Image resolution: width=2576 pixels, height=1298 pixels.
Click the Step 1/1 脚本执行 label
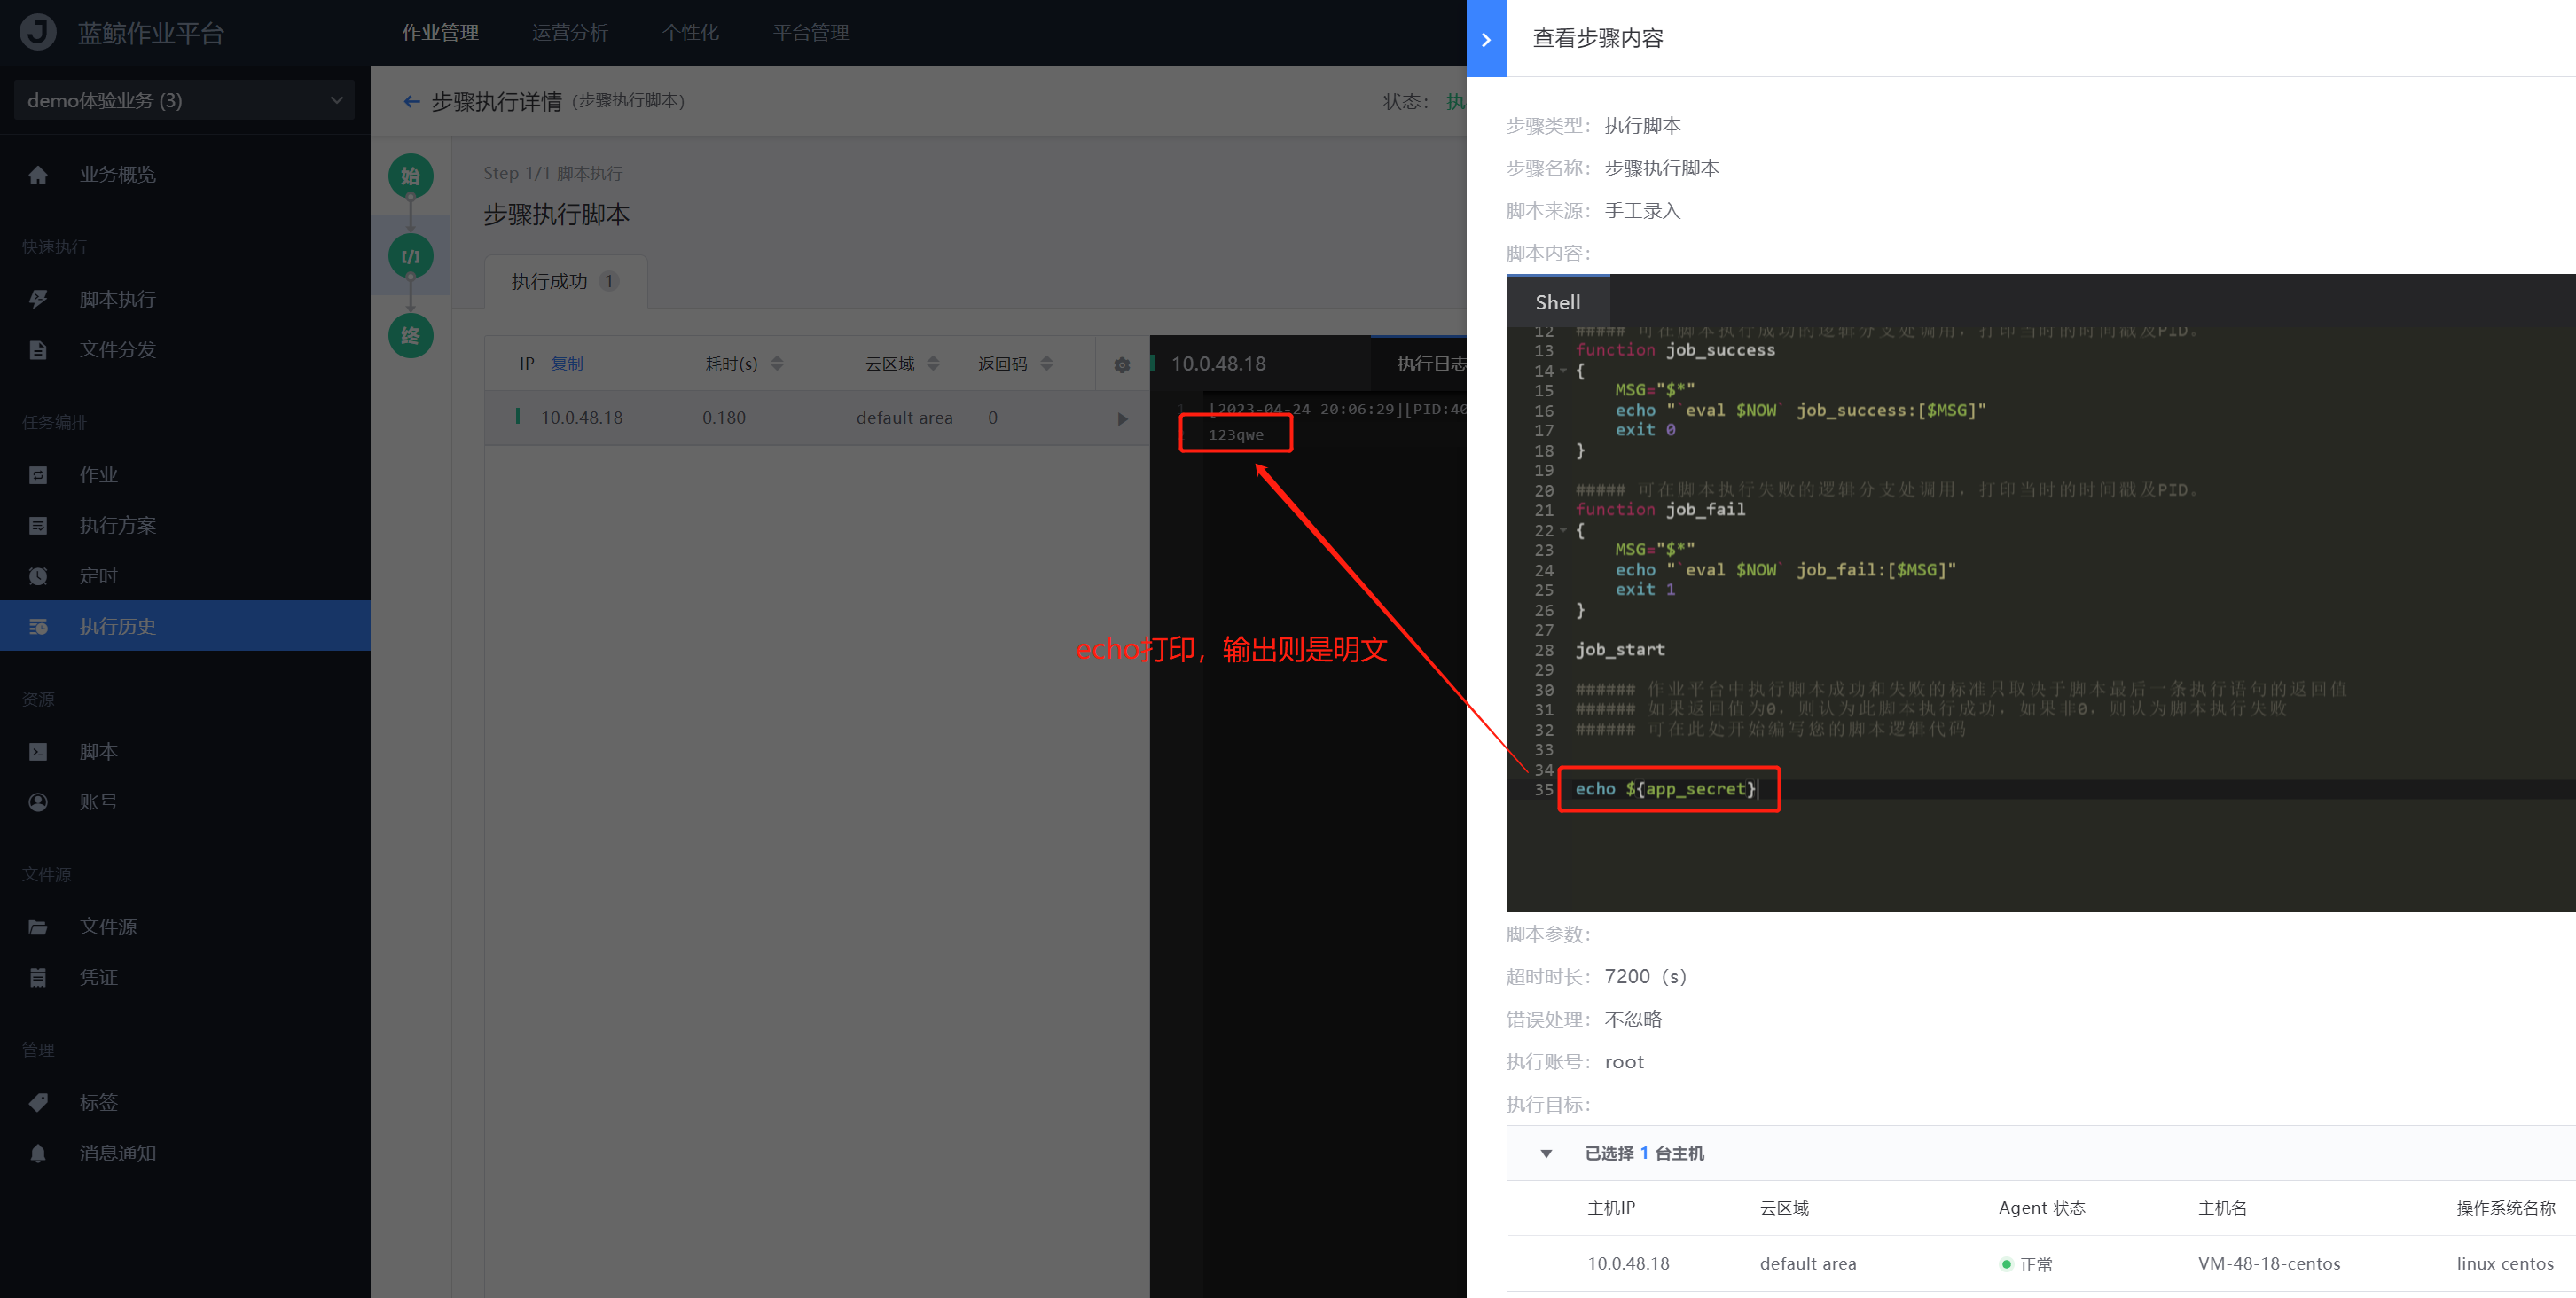click(553, 173)
